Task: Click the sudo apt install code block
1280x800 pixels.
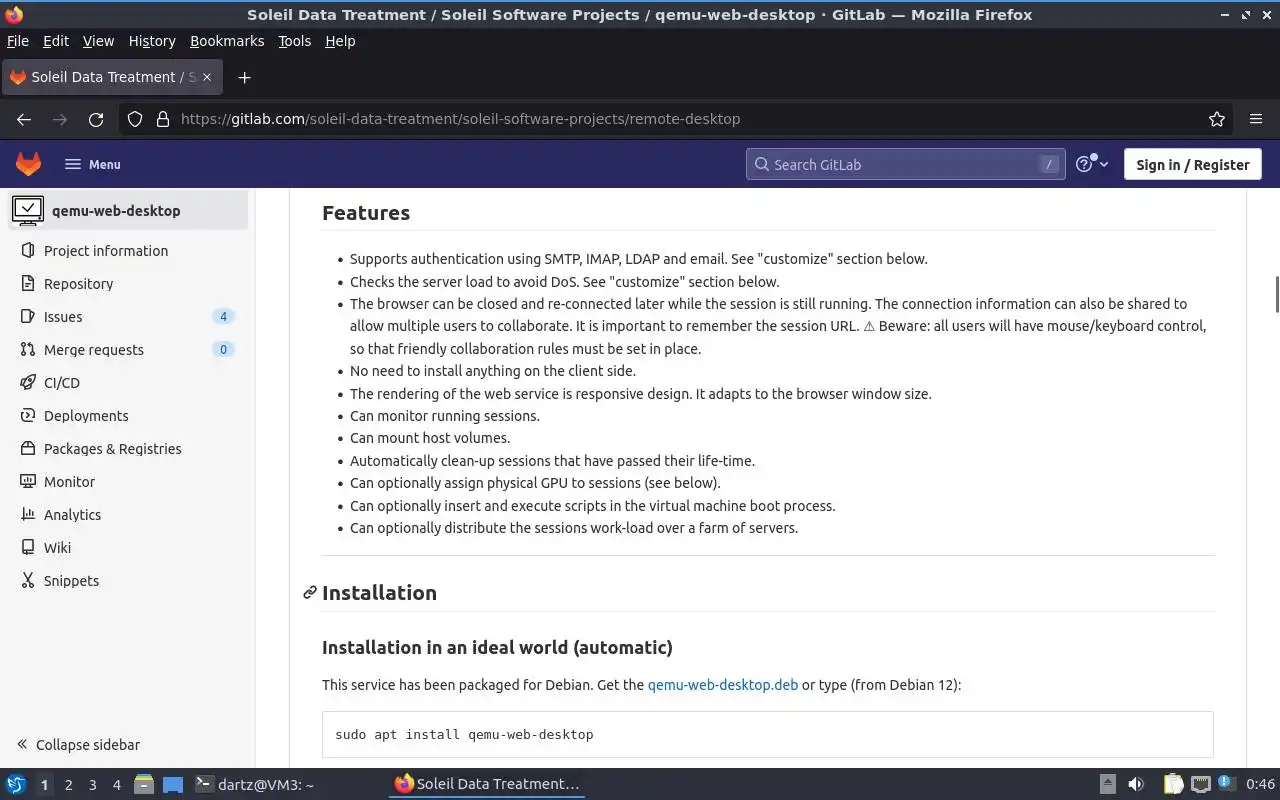Action: (x=768, y=734)
